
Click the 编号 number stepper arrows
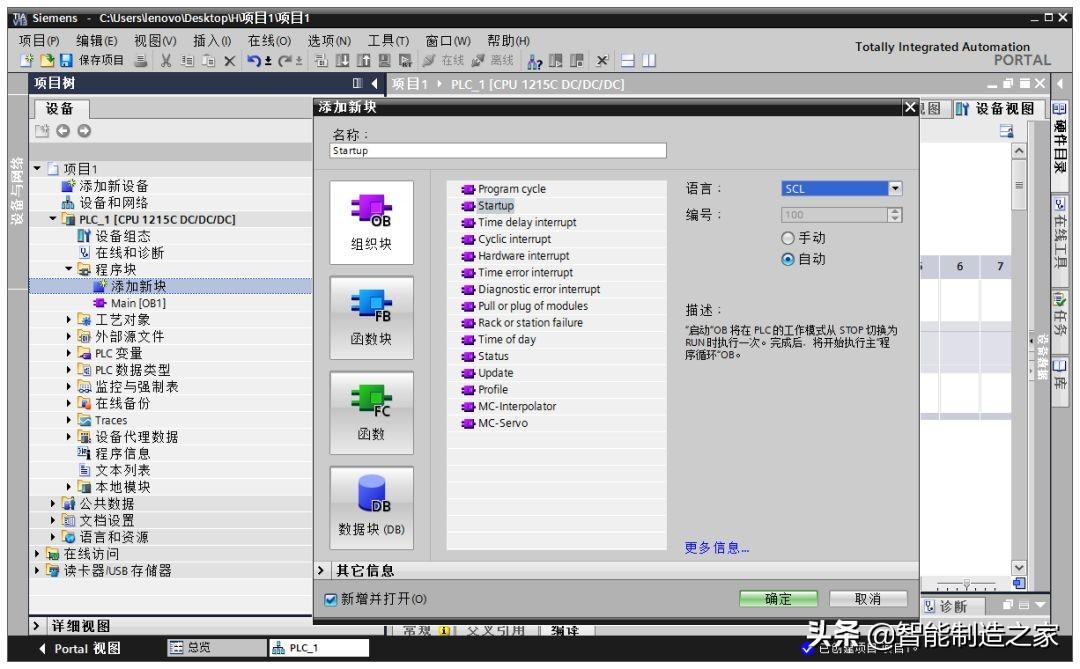[x=895, y=215]
